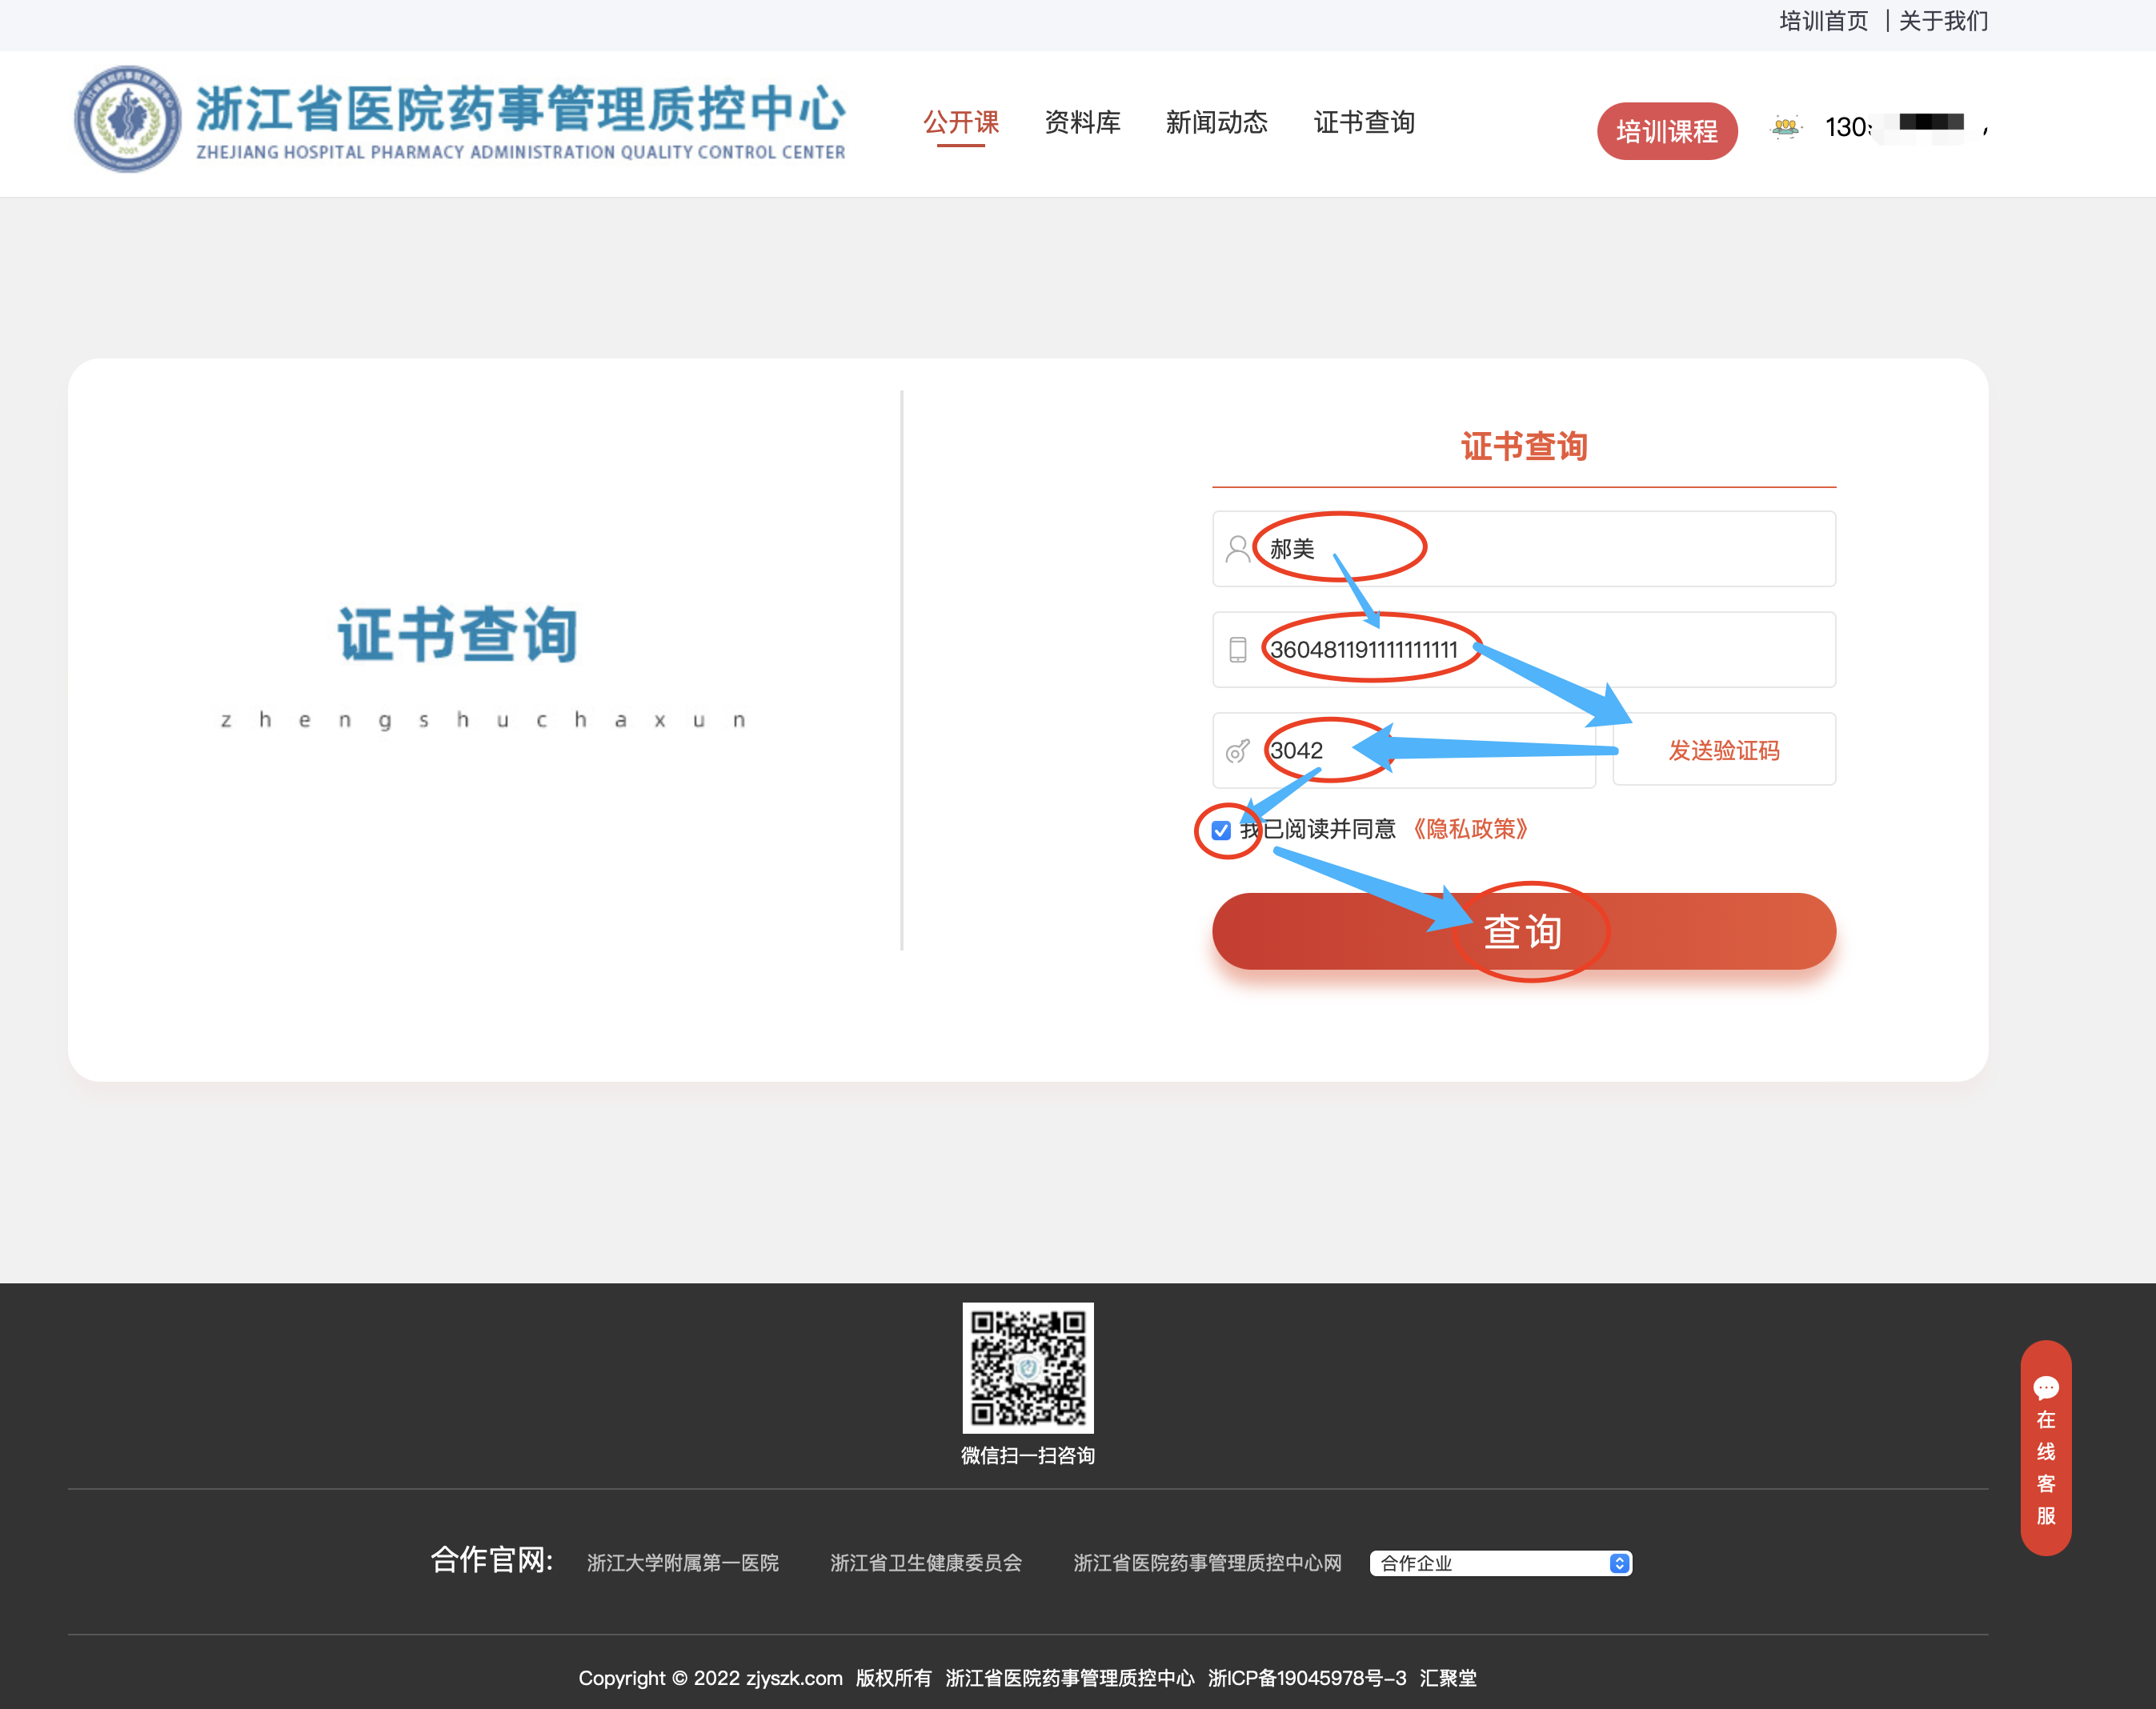The width and height of the screenshot is (2156, 1709).
Task: Uncheck the privacy policy agreement checkbox
Action: point(1221,830)
